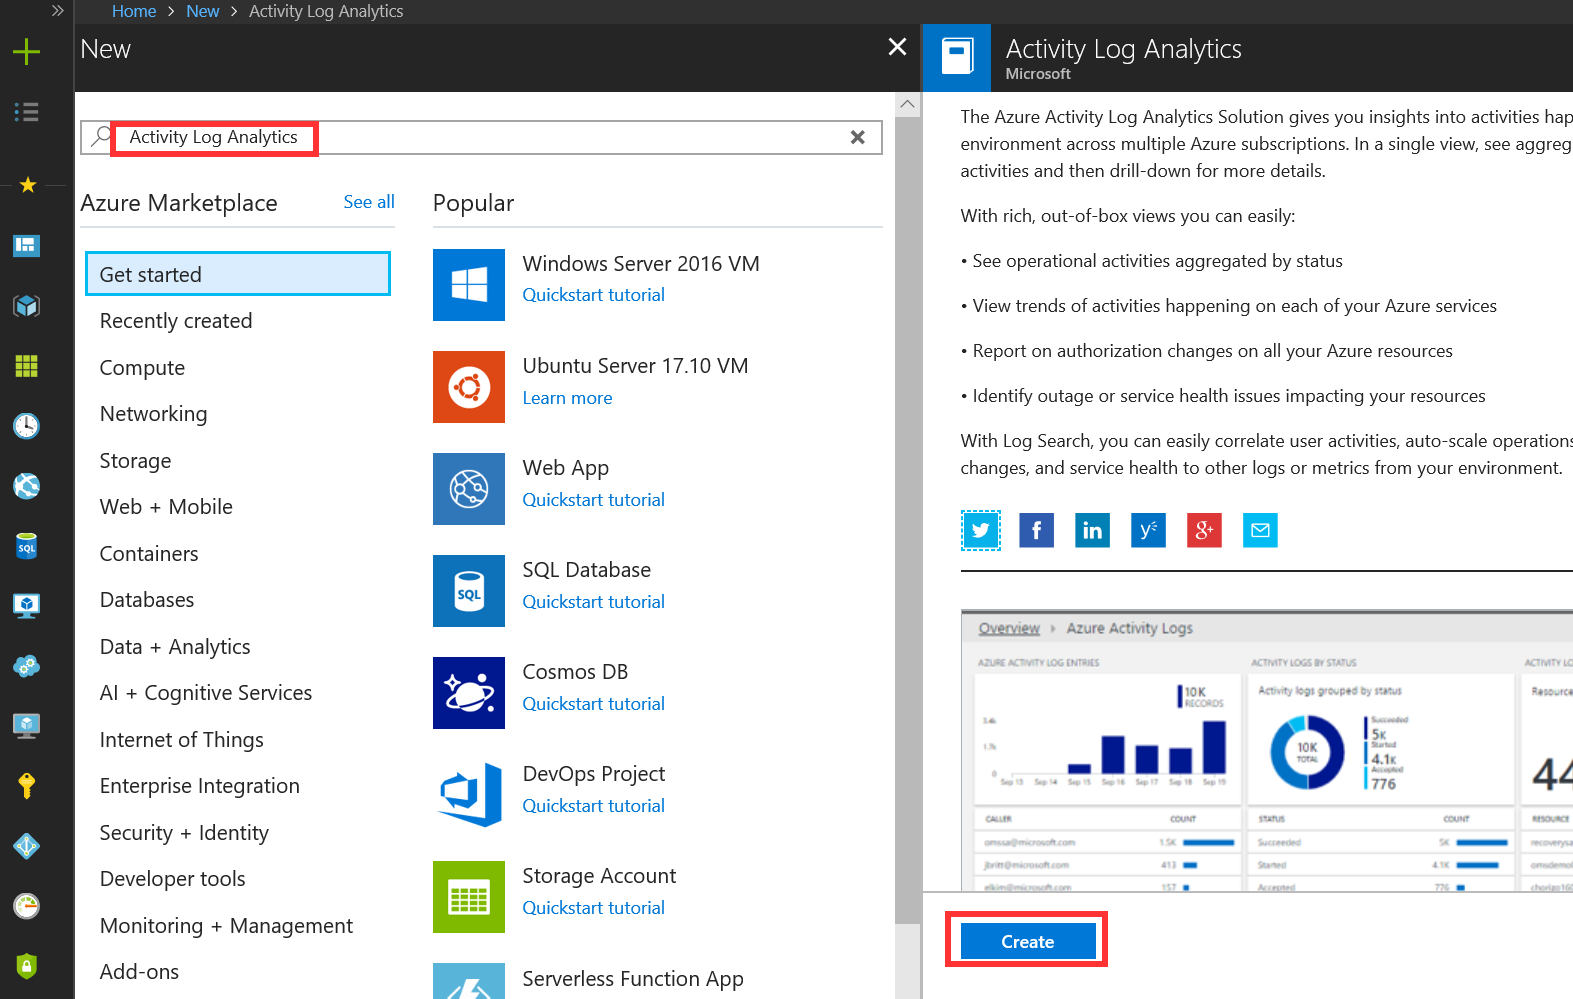1573x999 pixels.
Task: Select Networking category
Action: (153, 414)
